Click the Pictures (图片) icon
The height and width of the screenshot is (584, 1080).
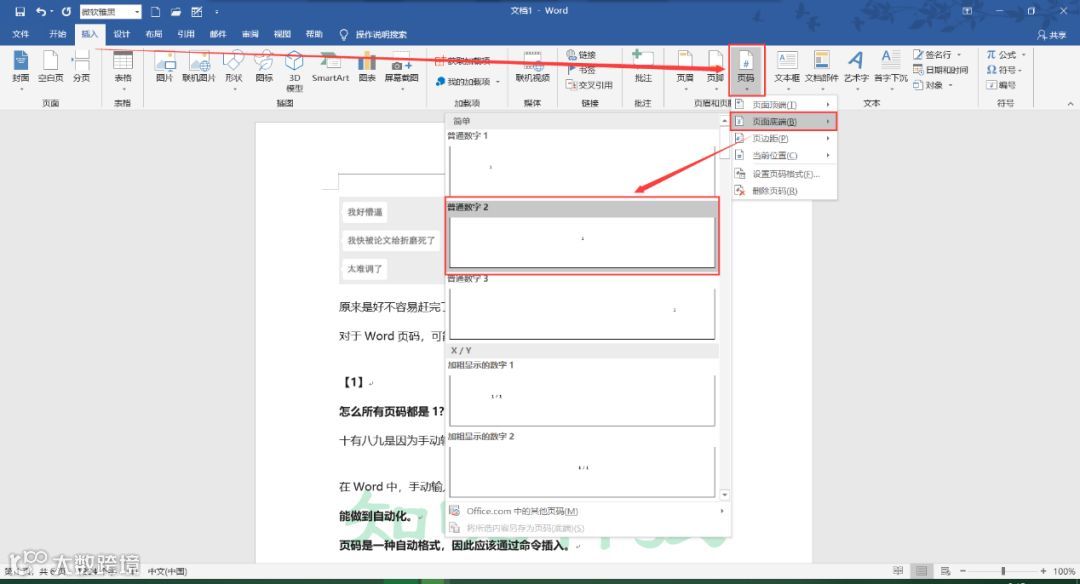(165, 67)
